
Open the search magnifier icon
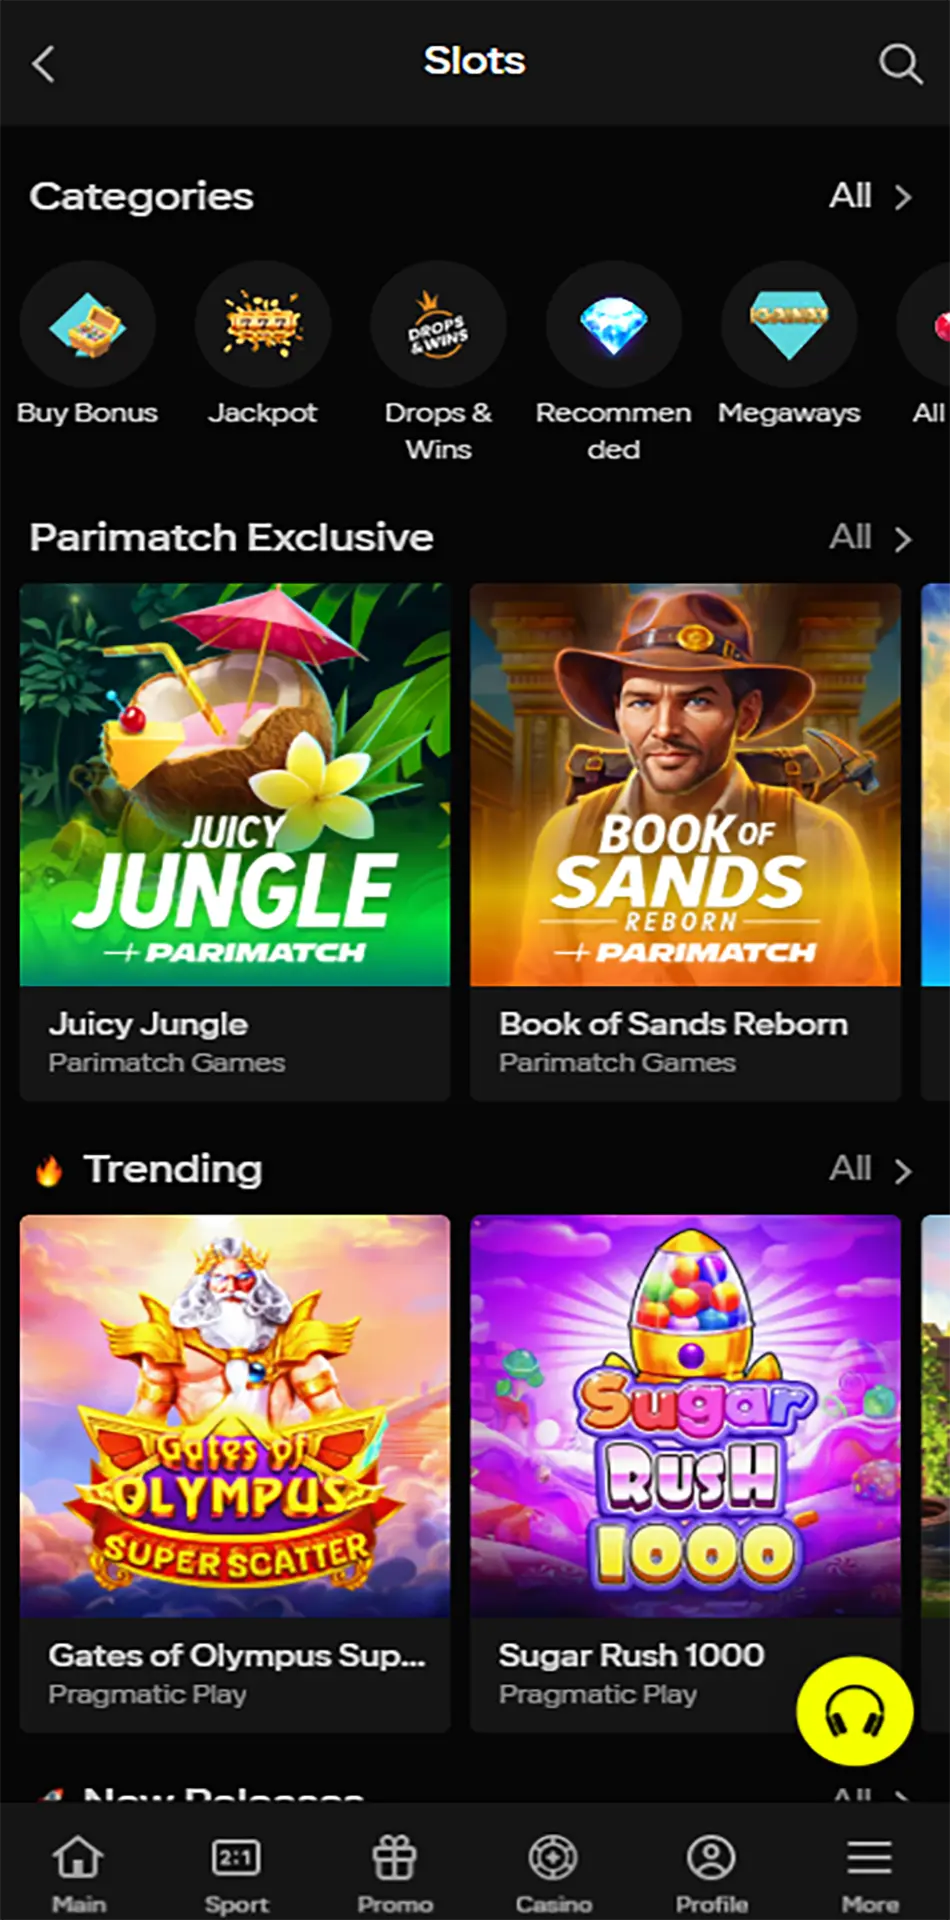(x=899, y=64)
